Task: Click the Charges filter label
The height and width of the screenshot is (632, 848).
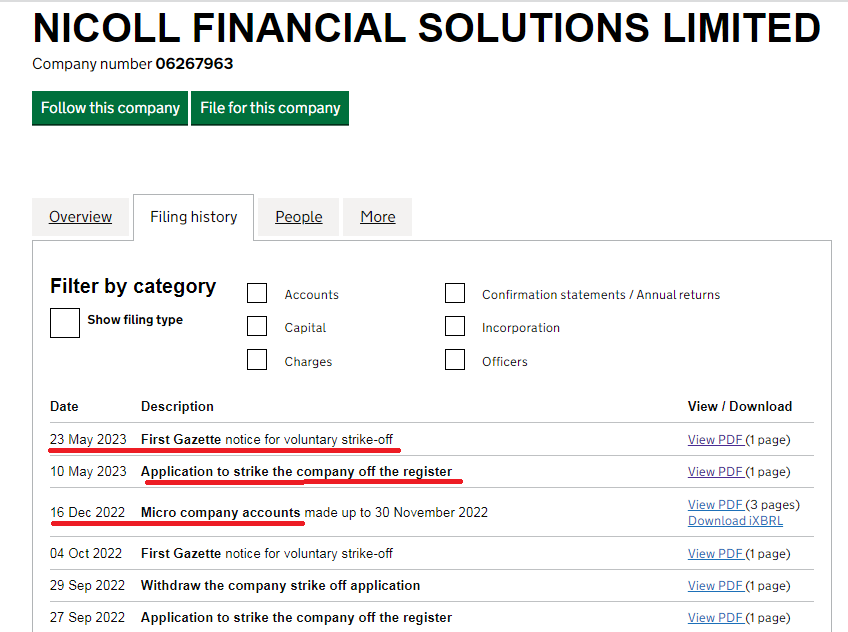Action: (308, 362)
